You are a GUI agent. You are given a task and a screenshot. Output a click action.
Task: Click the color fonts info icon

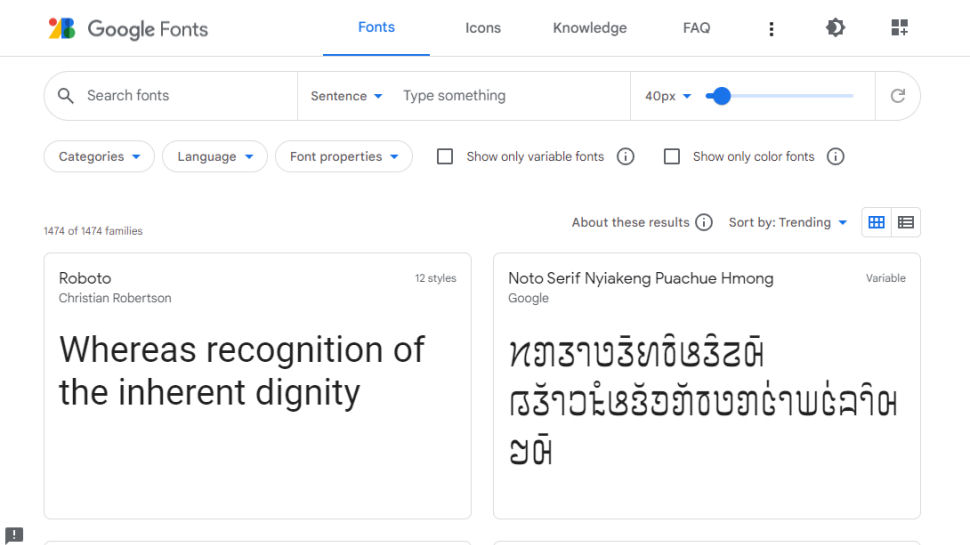pos(836,156)
